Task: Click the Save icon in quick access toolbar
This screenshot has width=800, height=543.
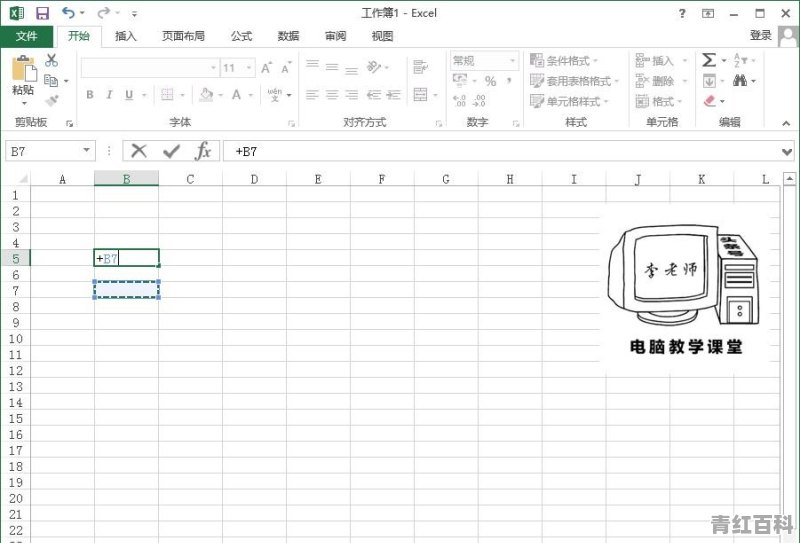Action: [x=43, y=13]
